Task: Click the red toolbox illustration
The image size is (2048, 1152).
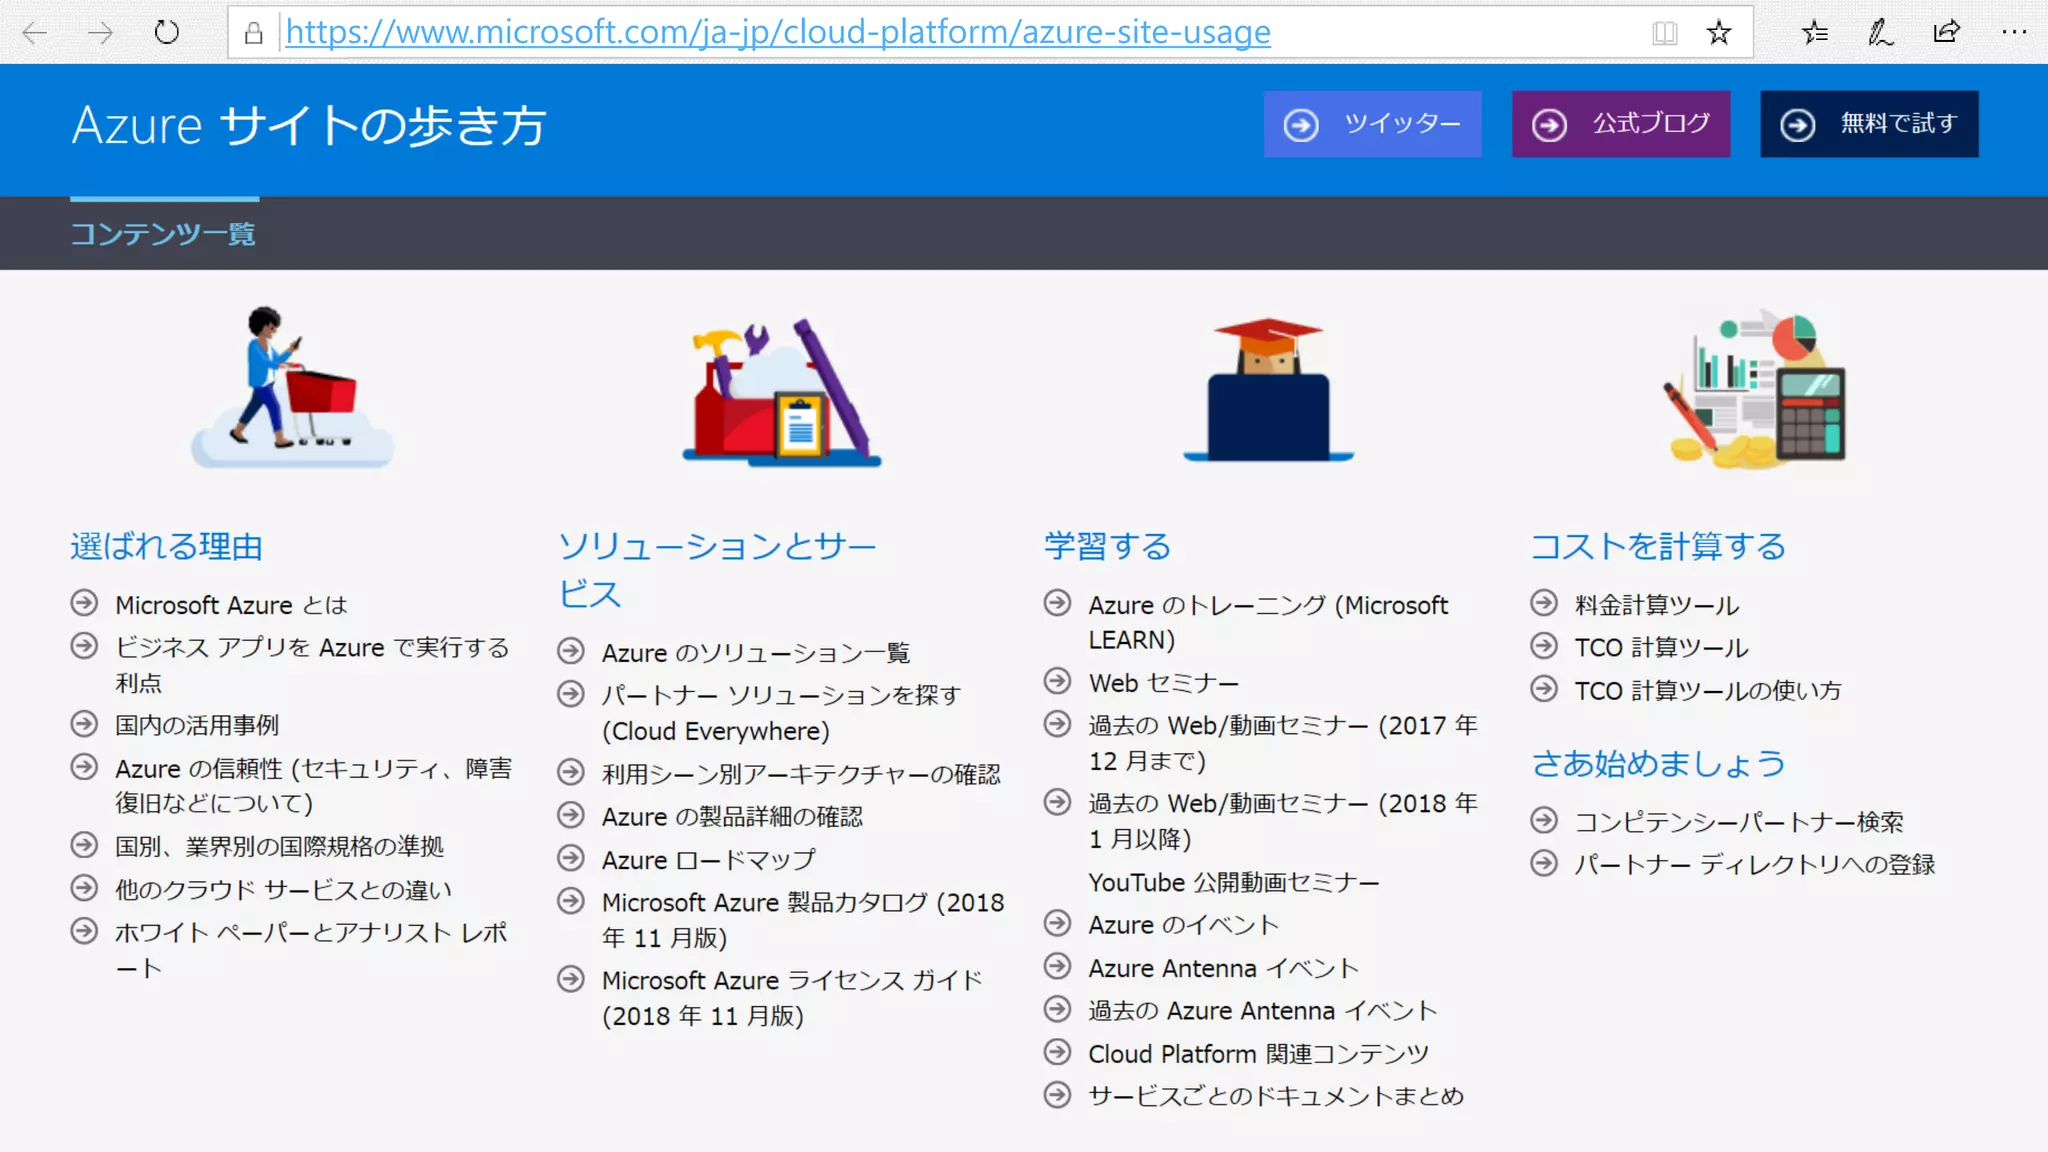Action: [x=781, y=392]
